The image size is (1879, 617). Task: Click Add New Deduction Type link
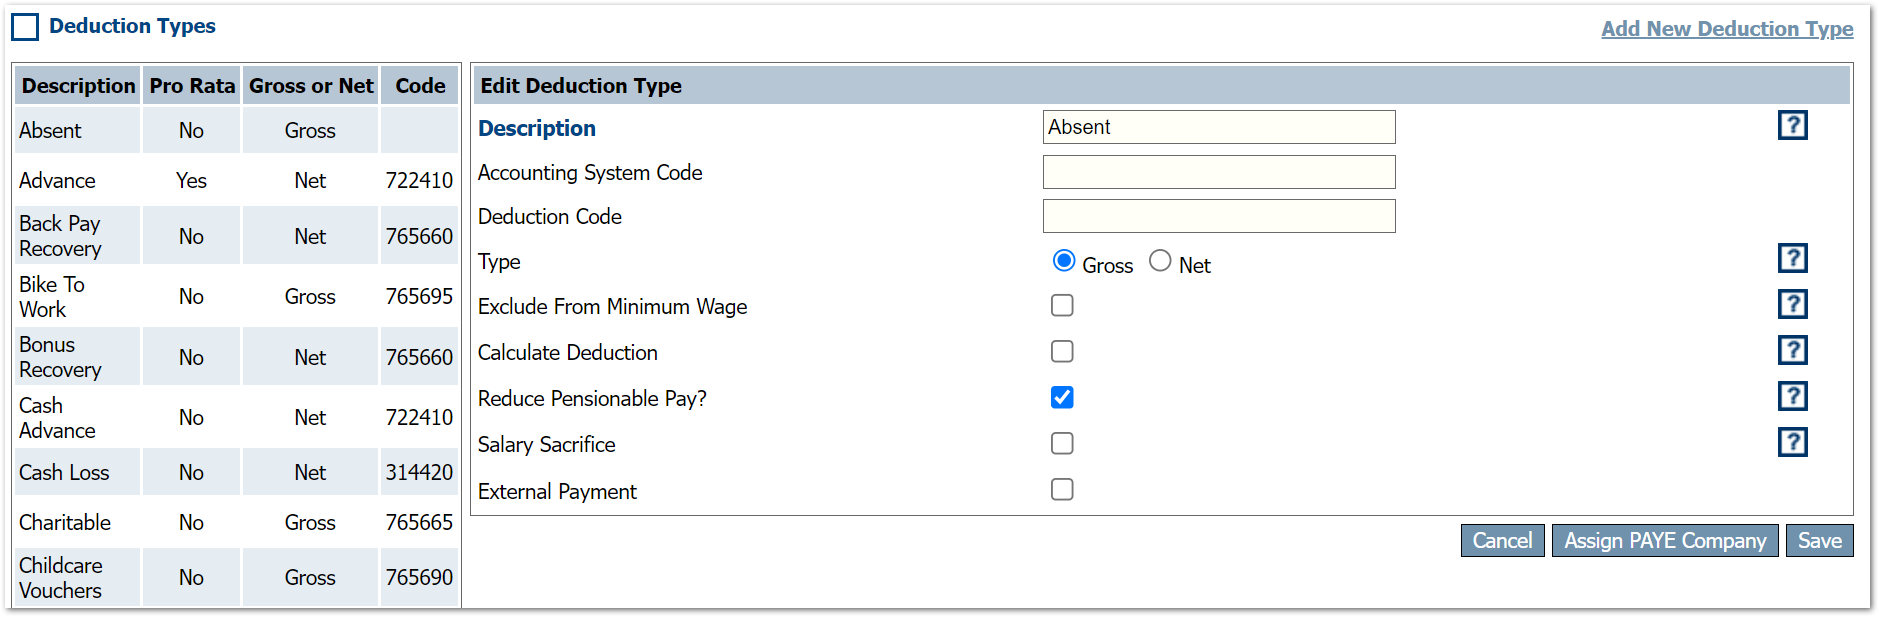coord(1727,29)
